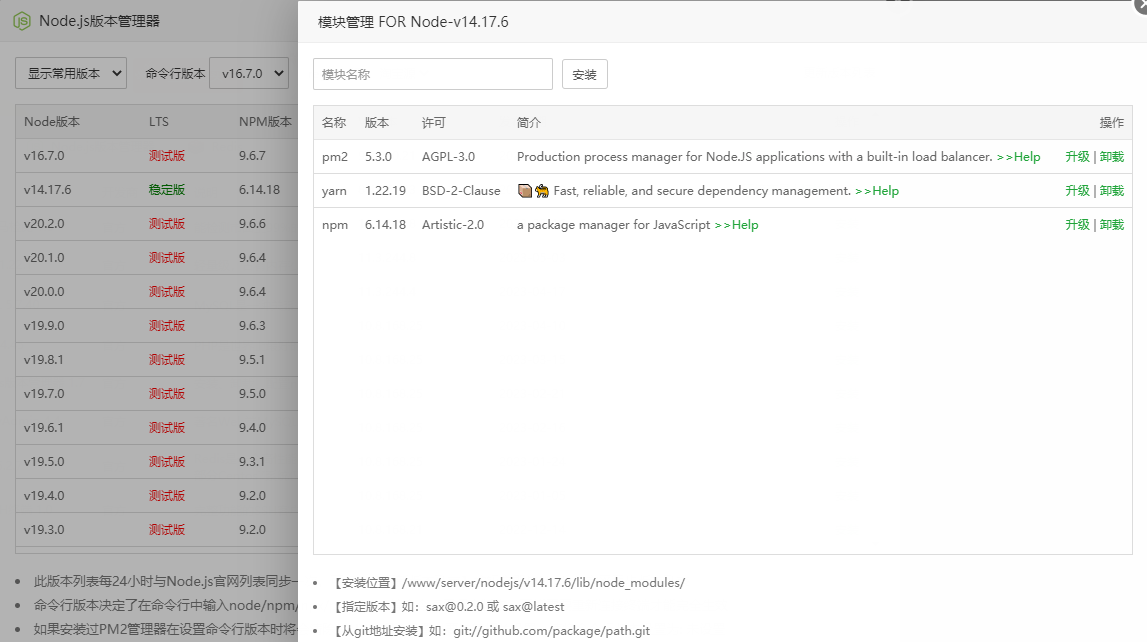
Task: Click 升级 for the yarn module
Action: 1077,191
